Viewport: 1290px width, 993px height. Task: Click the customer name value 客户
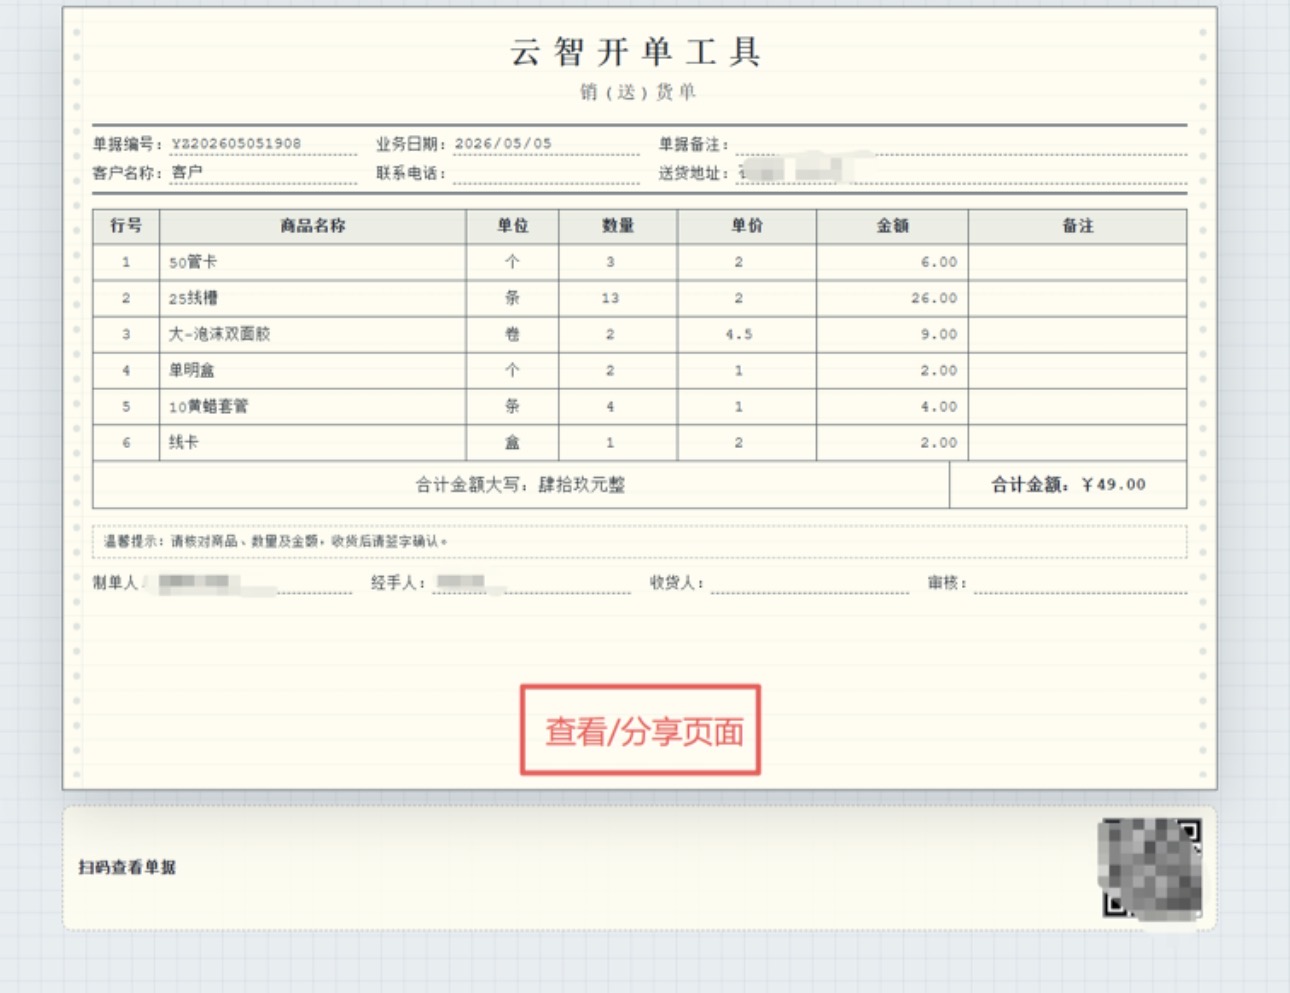pyautogui.click(x=187, y=173)
